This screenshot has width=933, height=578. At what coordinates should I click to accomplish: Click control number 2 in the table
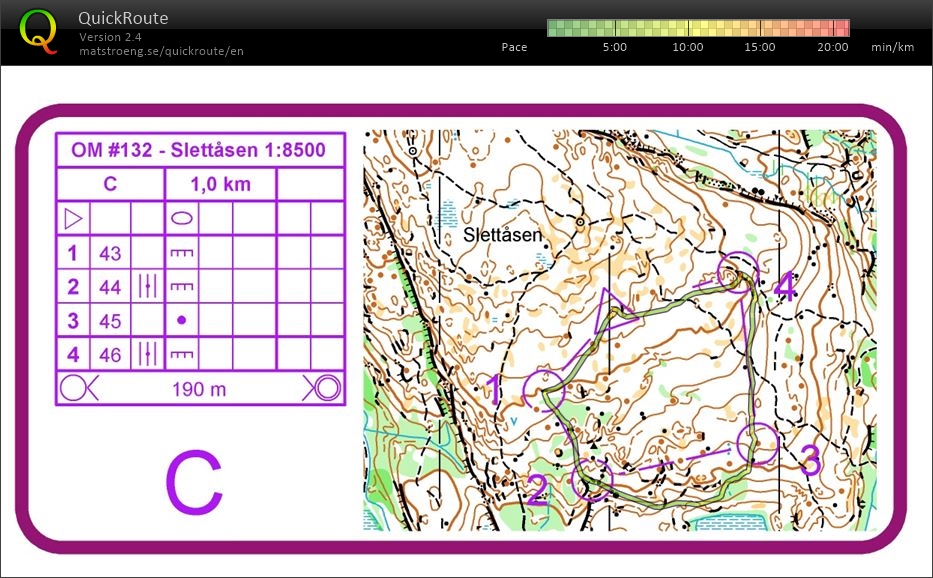(x=73, y=287)
